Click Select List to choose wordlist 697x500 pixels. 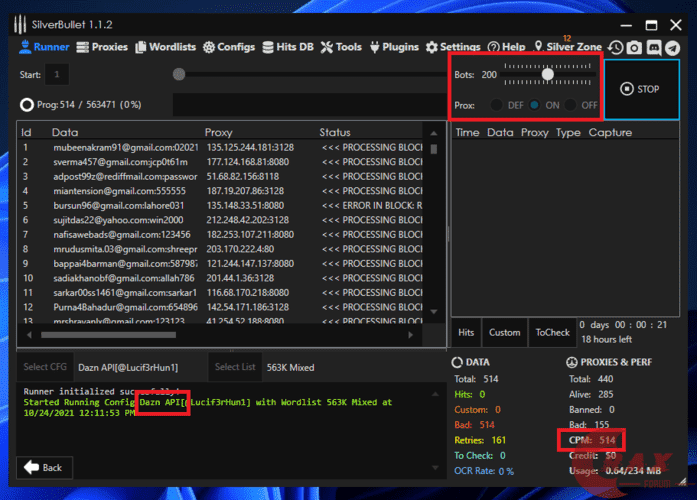point(234,367)
